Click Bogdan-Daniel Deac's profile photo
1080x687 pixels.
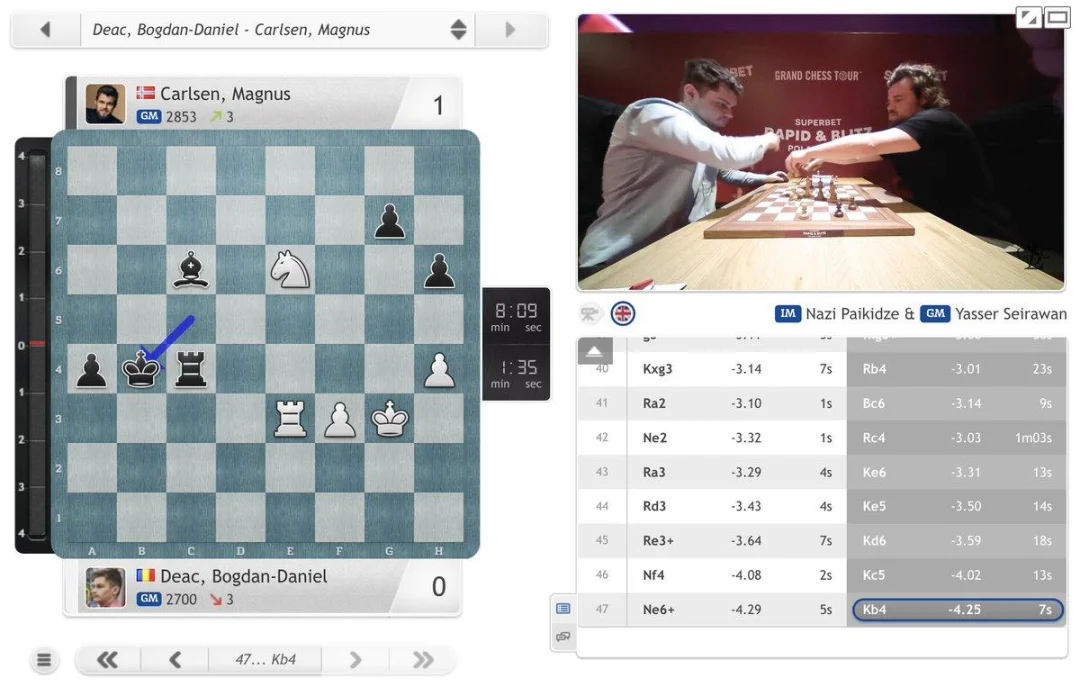click(x=105, y=588)
